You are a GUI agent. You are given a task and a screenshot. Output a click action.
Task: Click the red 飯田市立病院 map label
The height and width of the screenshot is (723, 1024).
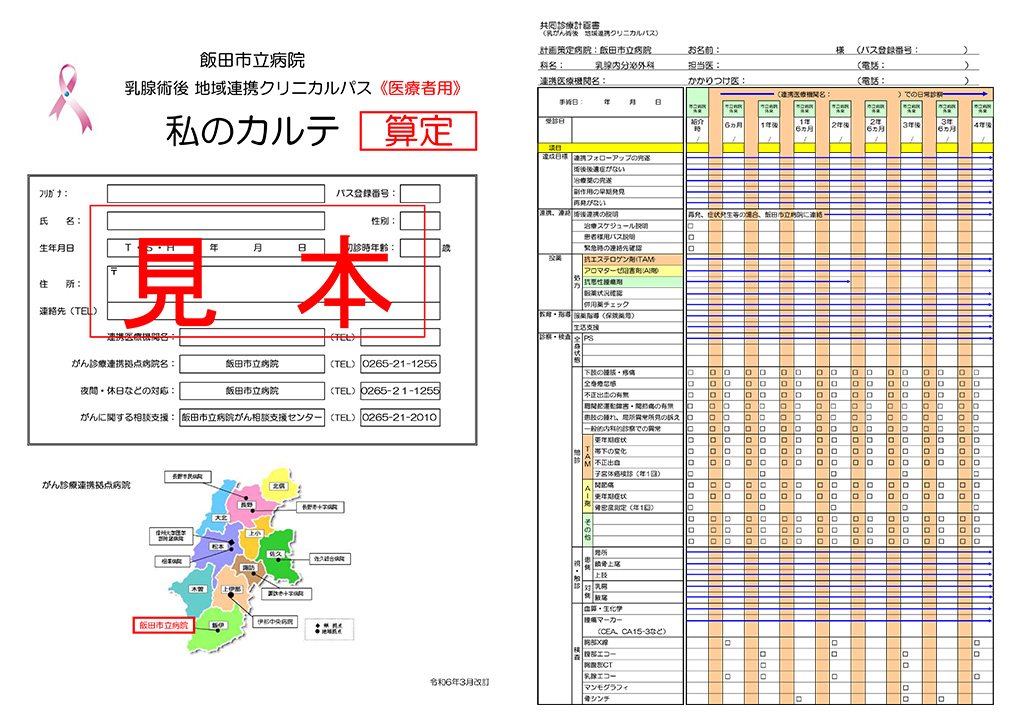(x=163, y=625)
